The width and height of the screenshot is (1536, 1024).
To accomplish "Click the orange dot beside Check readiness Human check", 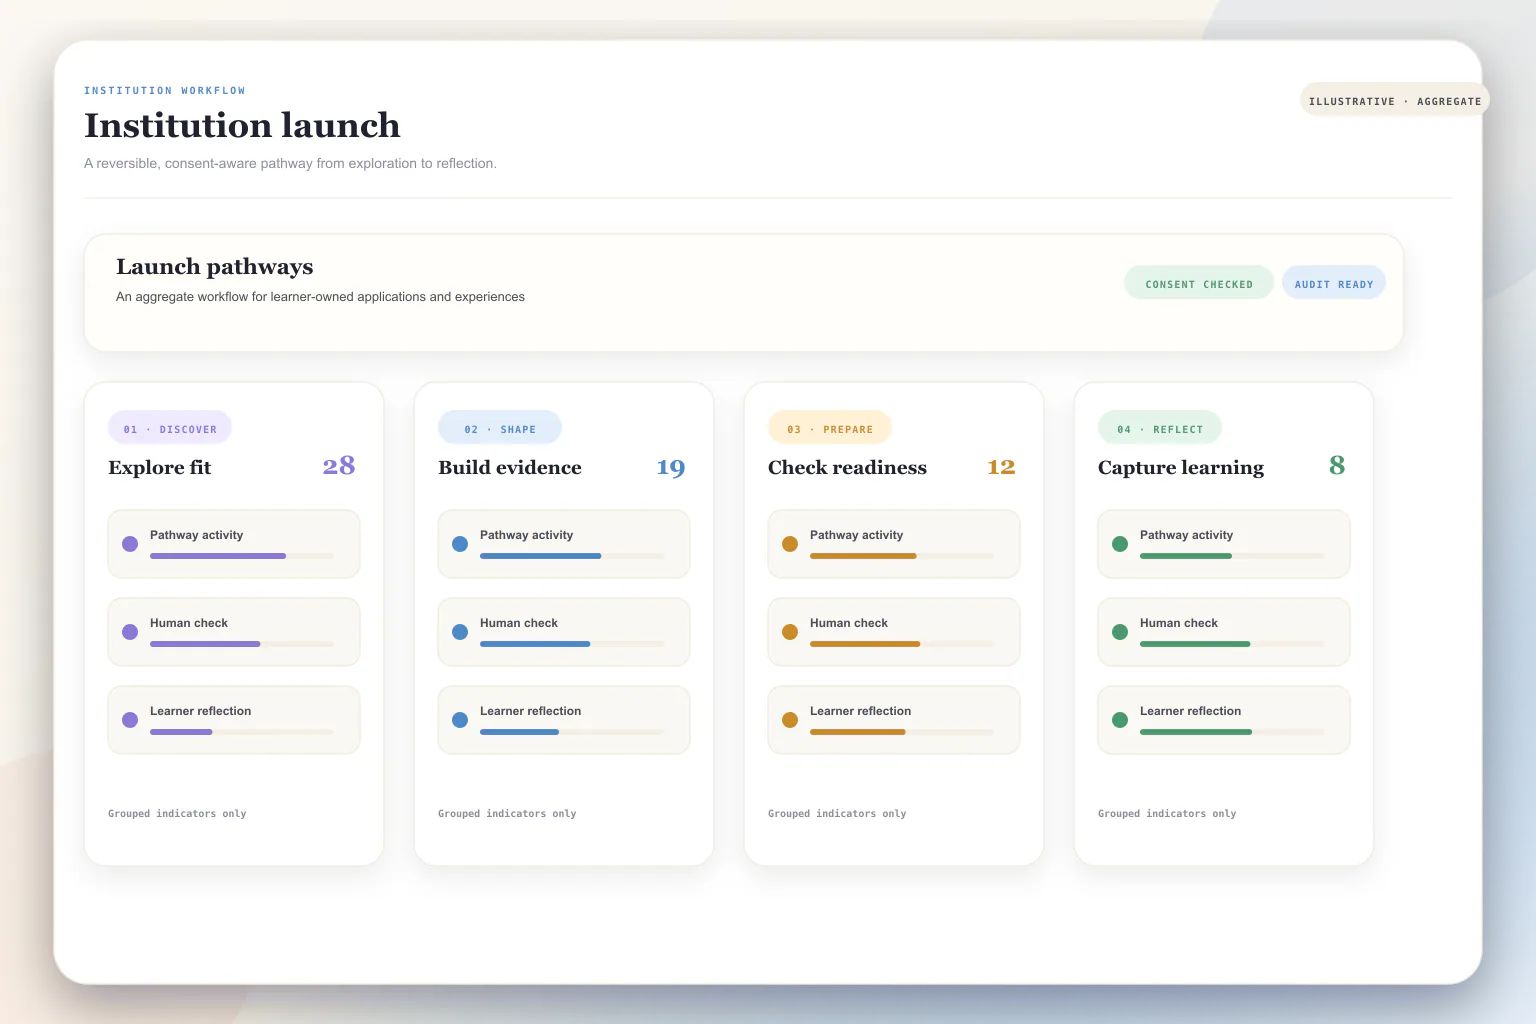I will click(790, 632).
